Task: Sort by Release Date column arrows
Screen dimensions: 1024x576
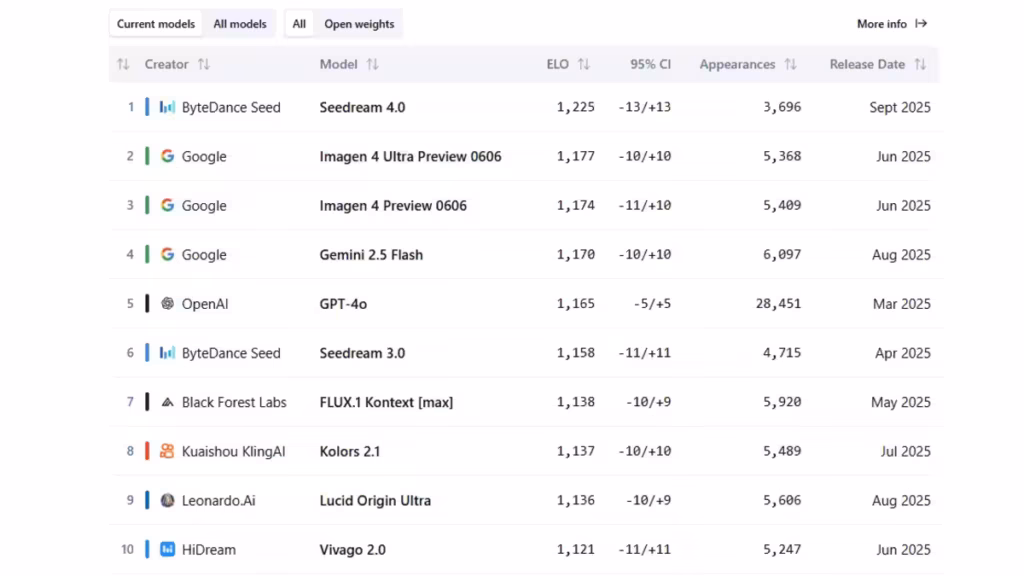Action: [920, 64]
